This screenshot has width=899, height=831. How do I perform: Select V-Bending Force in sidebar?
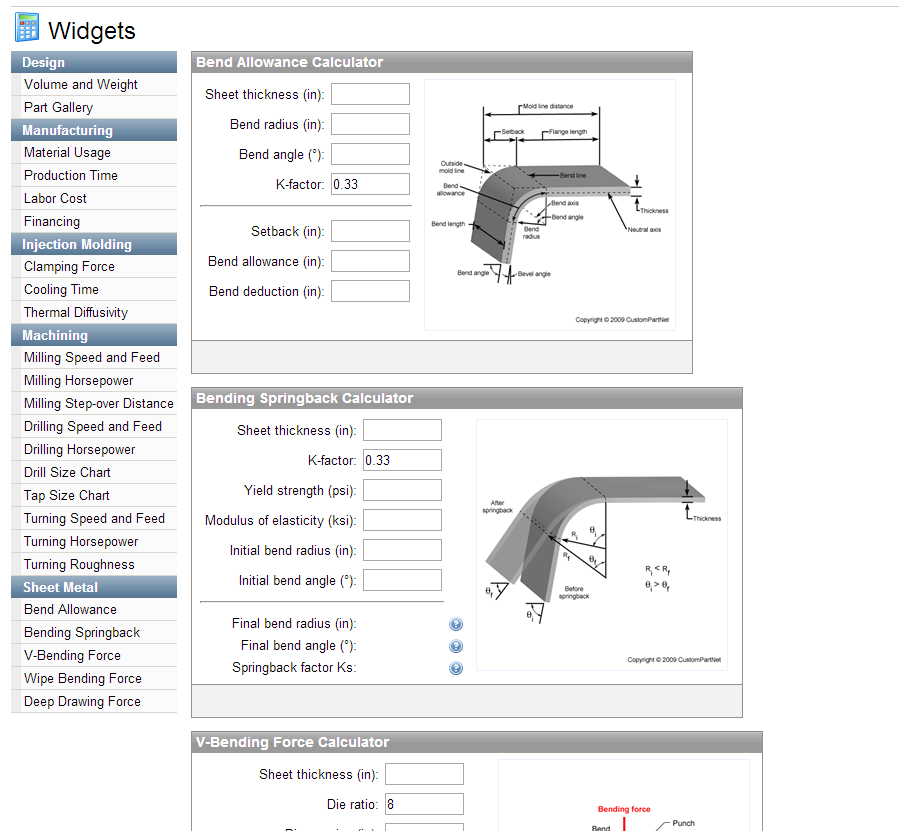click(72, 656)
